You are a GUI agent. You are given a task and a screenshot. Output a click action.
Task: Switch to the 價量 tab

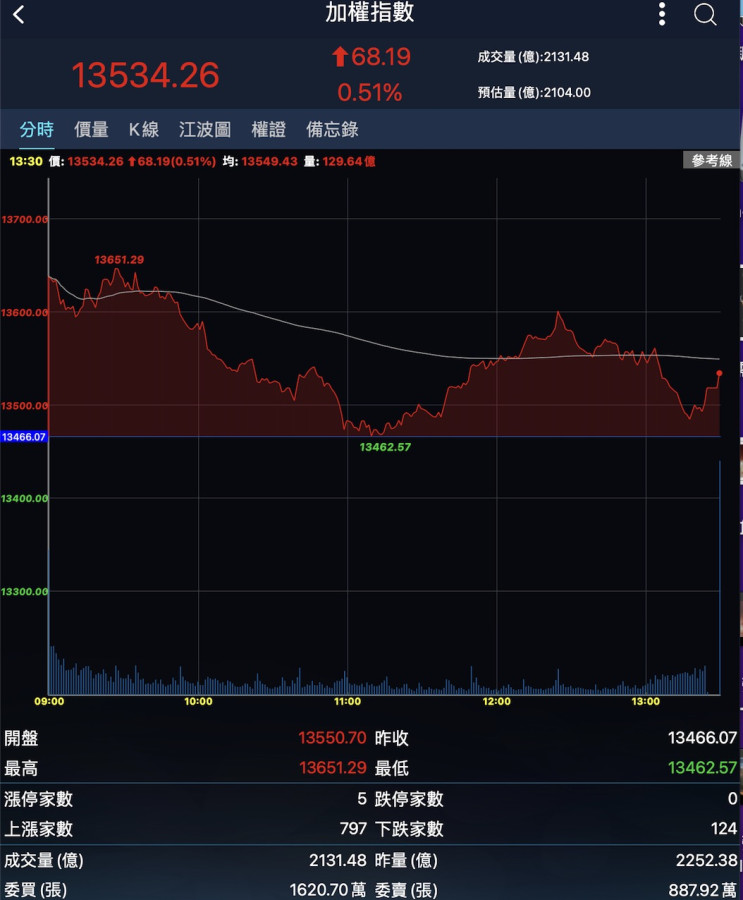point(91,129)
